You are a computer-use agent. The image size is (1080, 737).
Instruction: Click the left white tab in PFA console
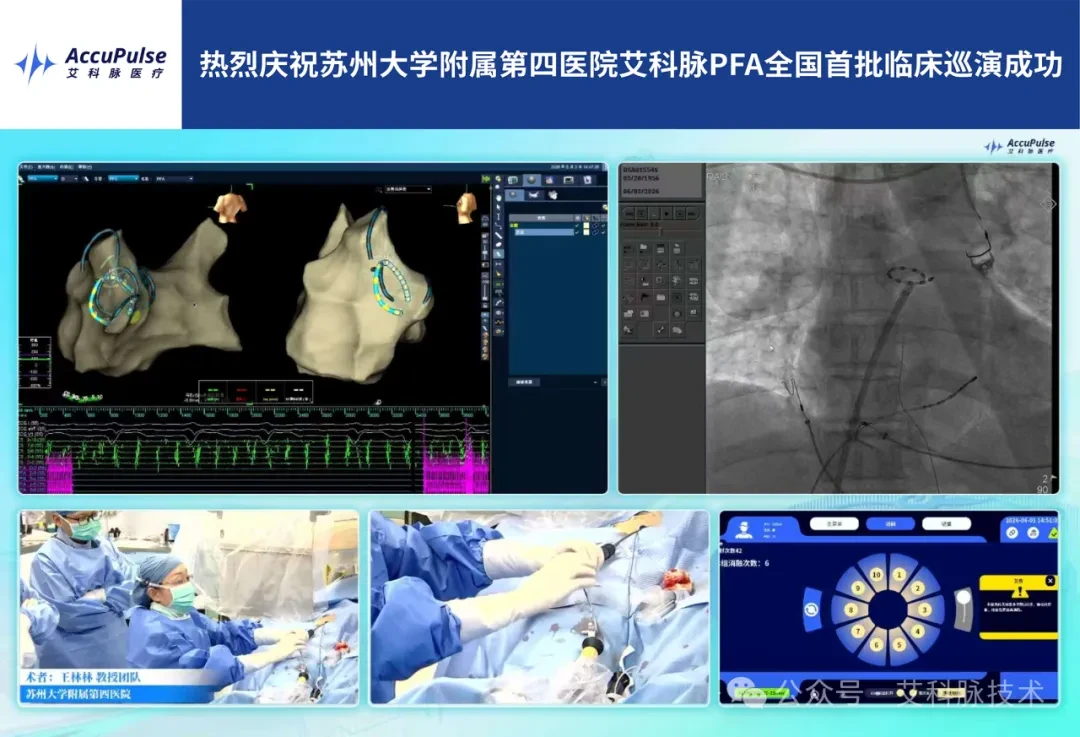coord(834,524)
